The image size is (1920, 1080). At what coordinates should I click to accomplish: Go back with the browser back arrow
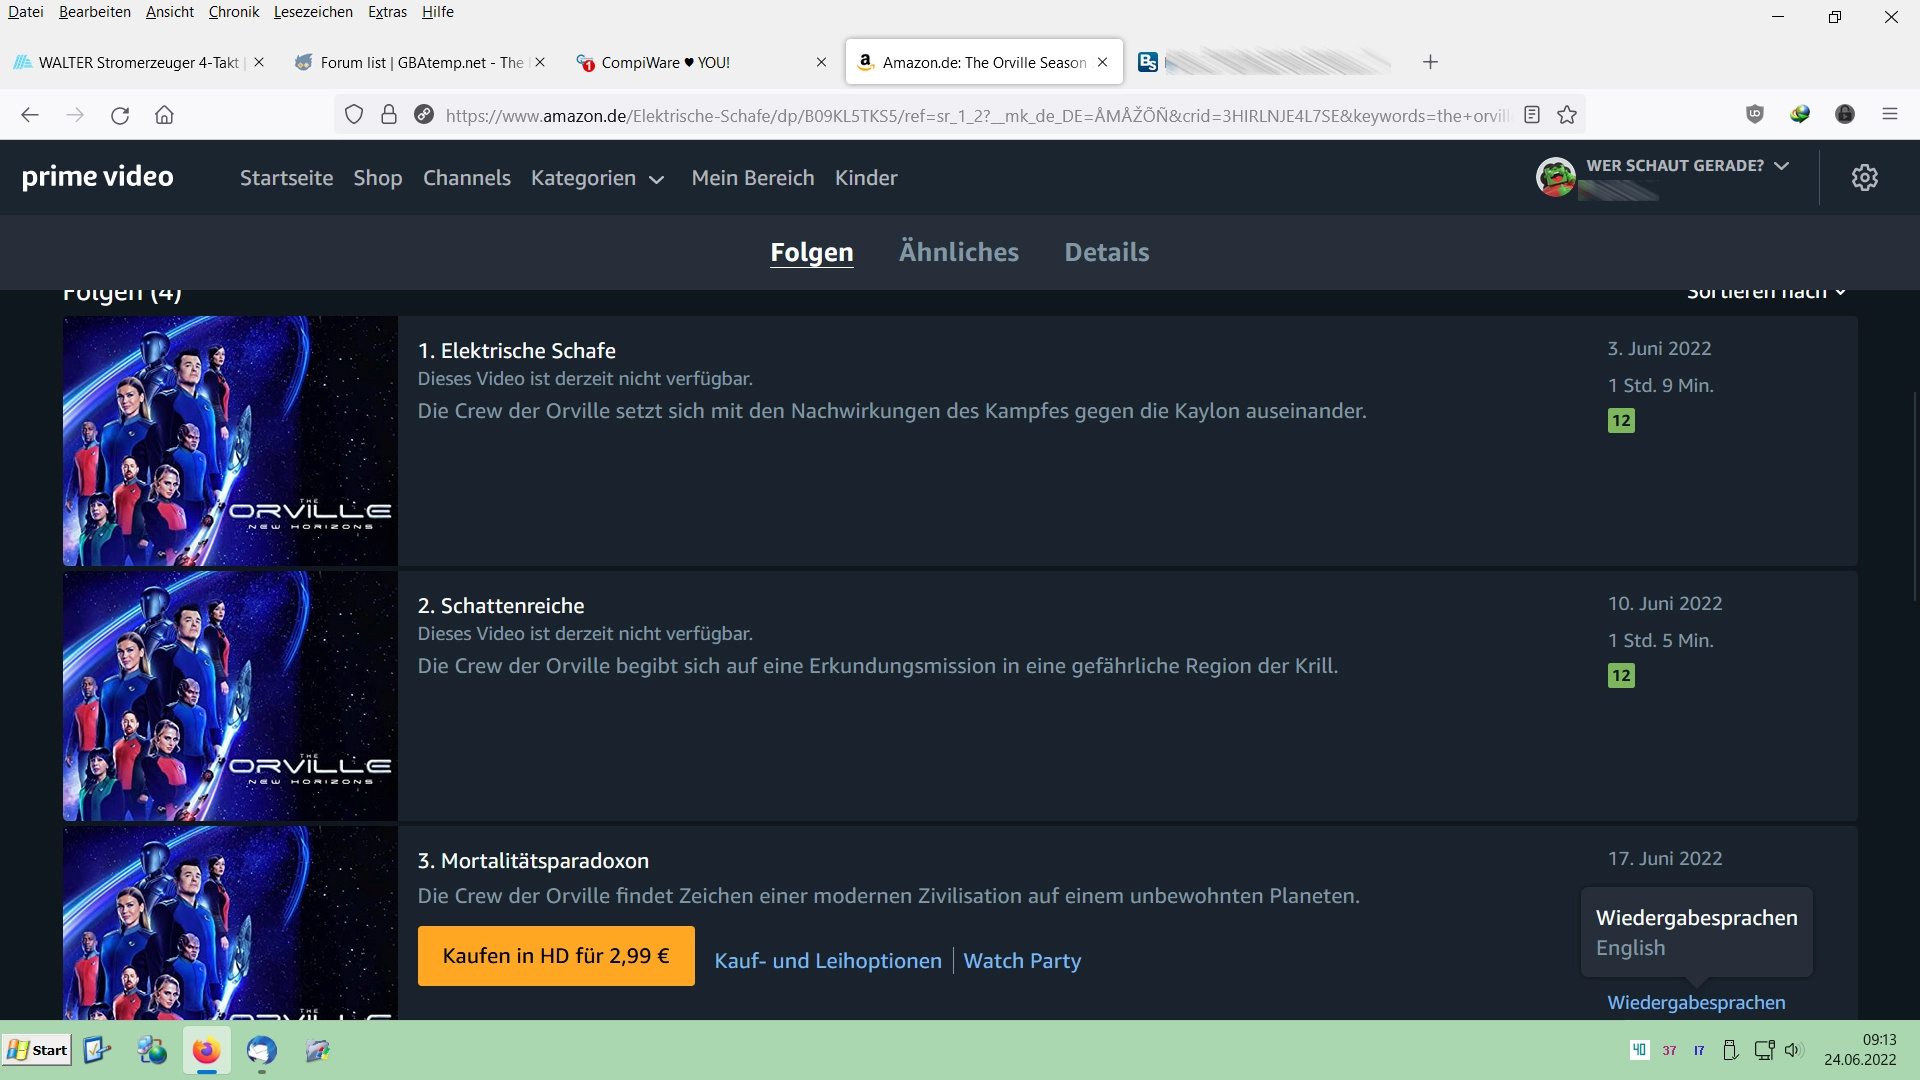coord(30,115)
